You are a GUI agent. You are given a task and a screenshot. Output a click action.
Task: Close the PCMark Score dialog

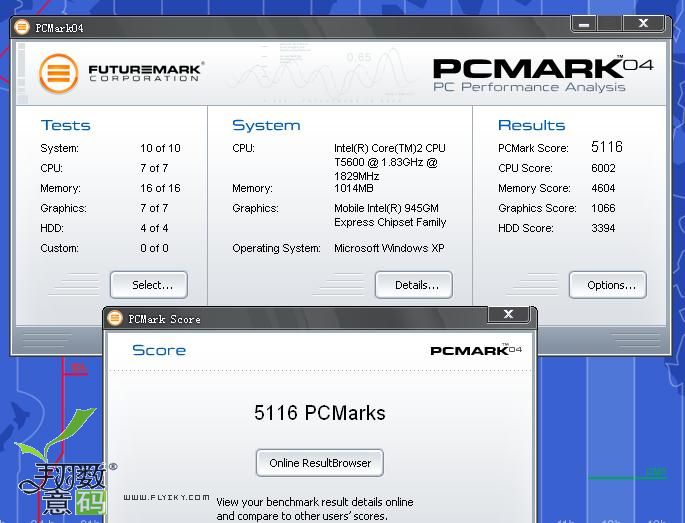click(x=509, y=314)
